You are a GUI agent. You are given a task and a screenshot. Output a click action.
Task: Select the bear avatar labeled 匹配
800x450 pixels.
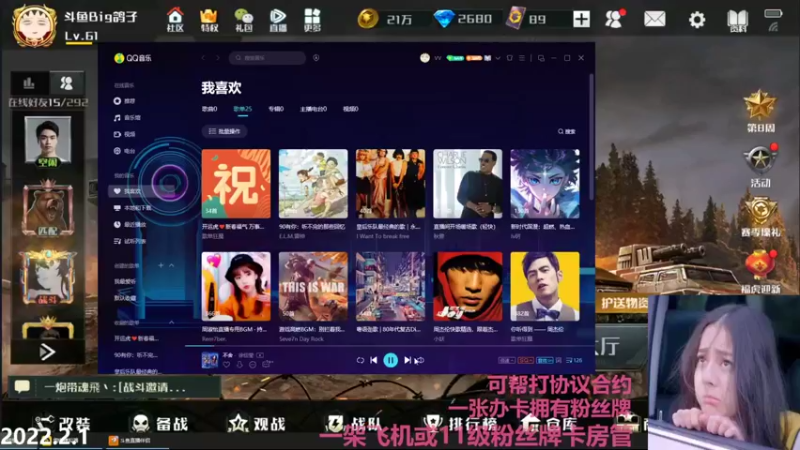47,208
